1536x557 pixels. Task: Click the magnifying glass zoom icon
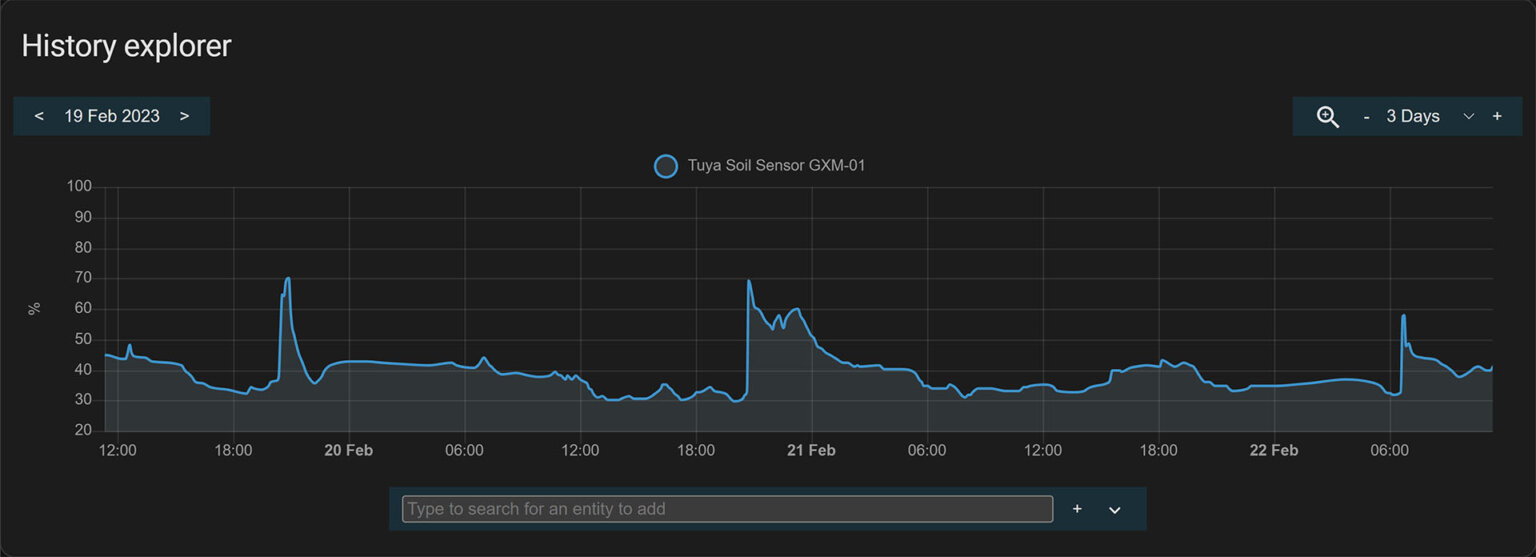[1327, 116]
